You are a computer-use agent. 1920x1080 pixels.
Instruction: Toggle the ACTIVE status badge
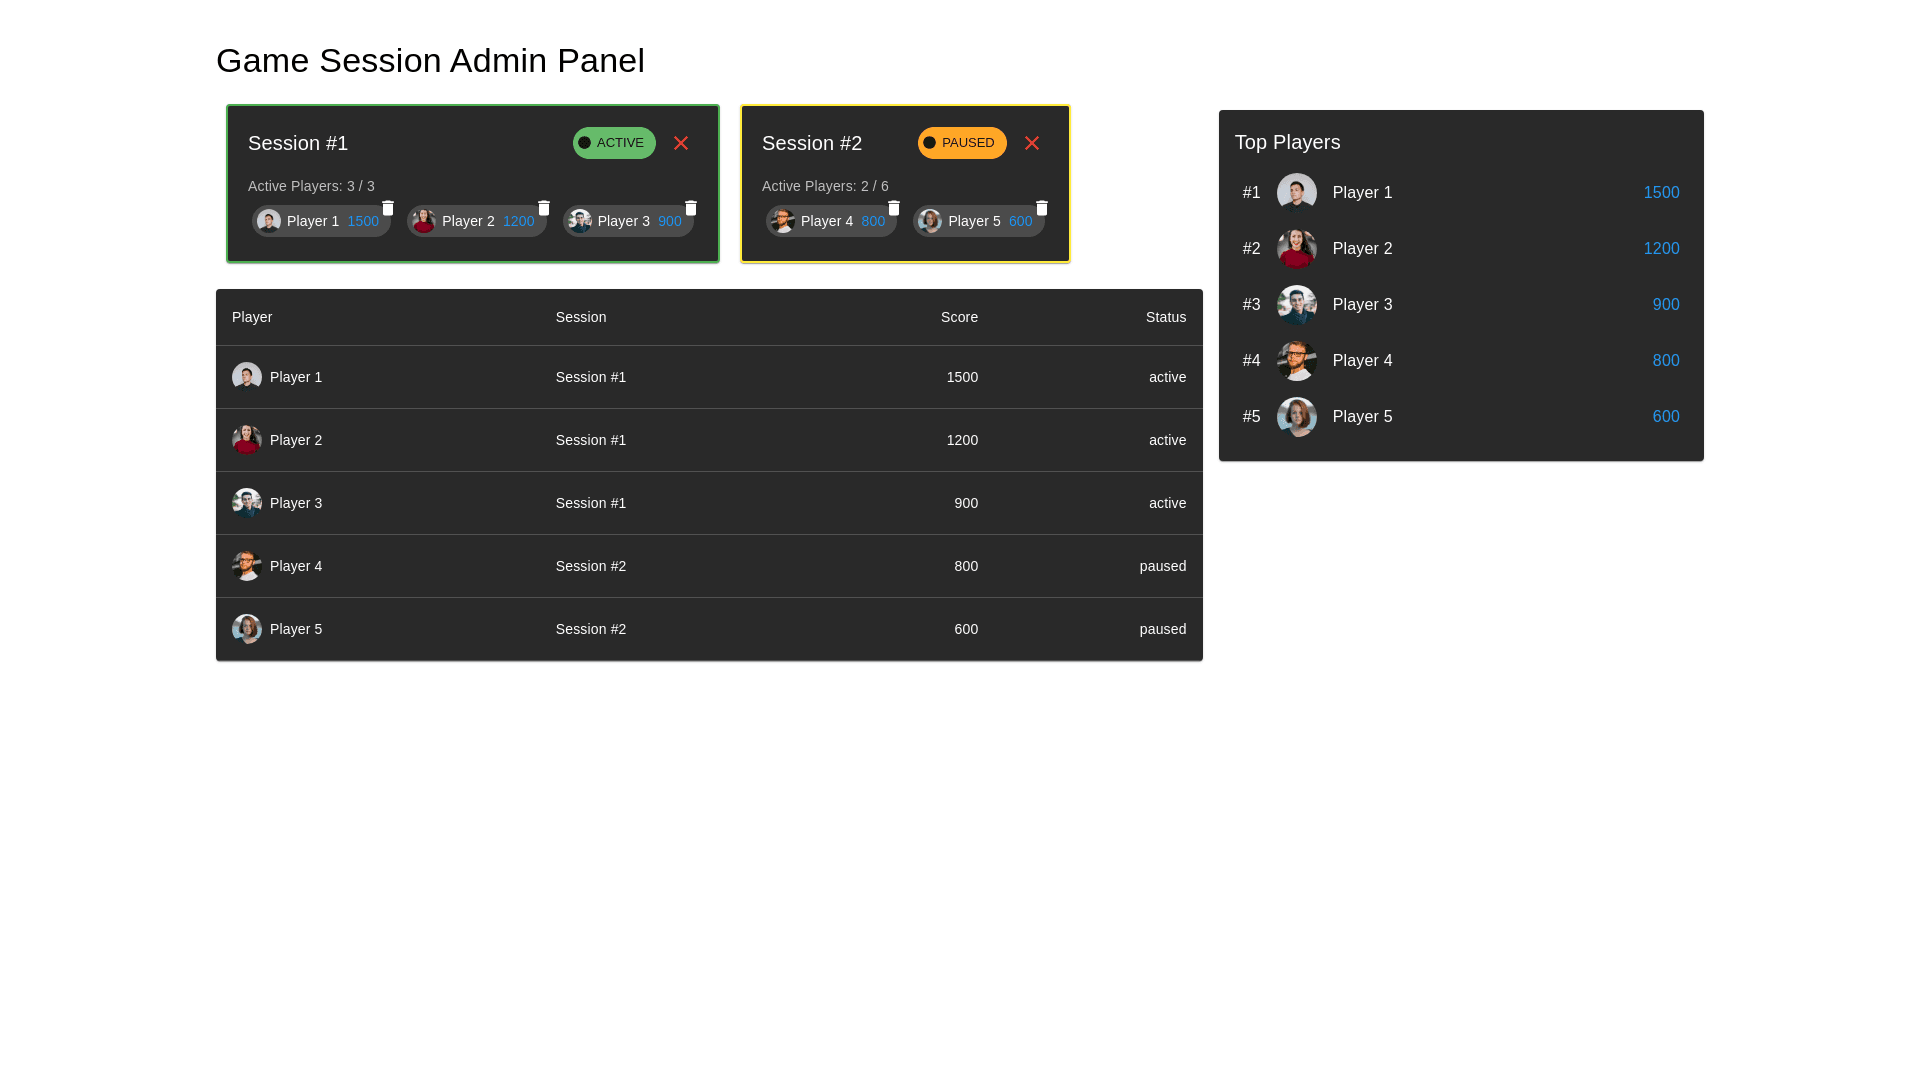614,143
